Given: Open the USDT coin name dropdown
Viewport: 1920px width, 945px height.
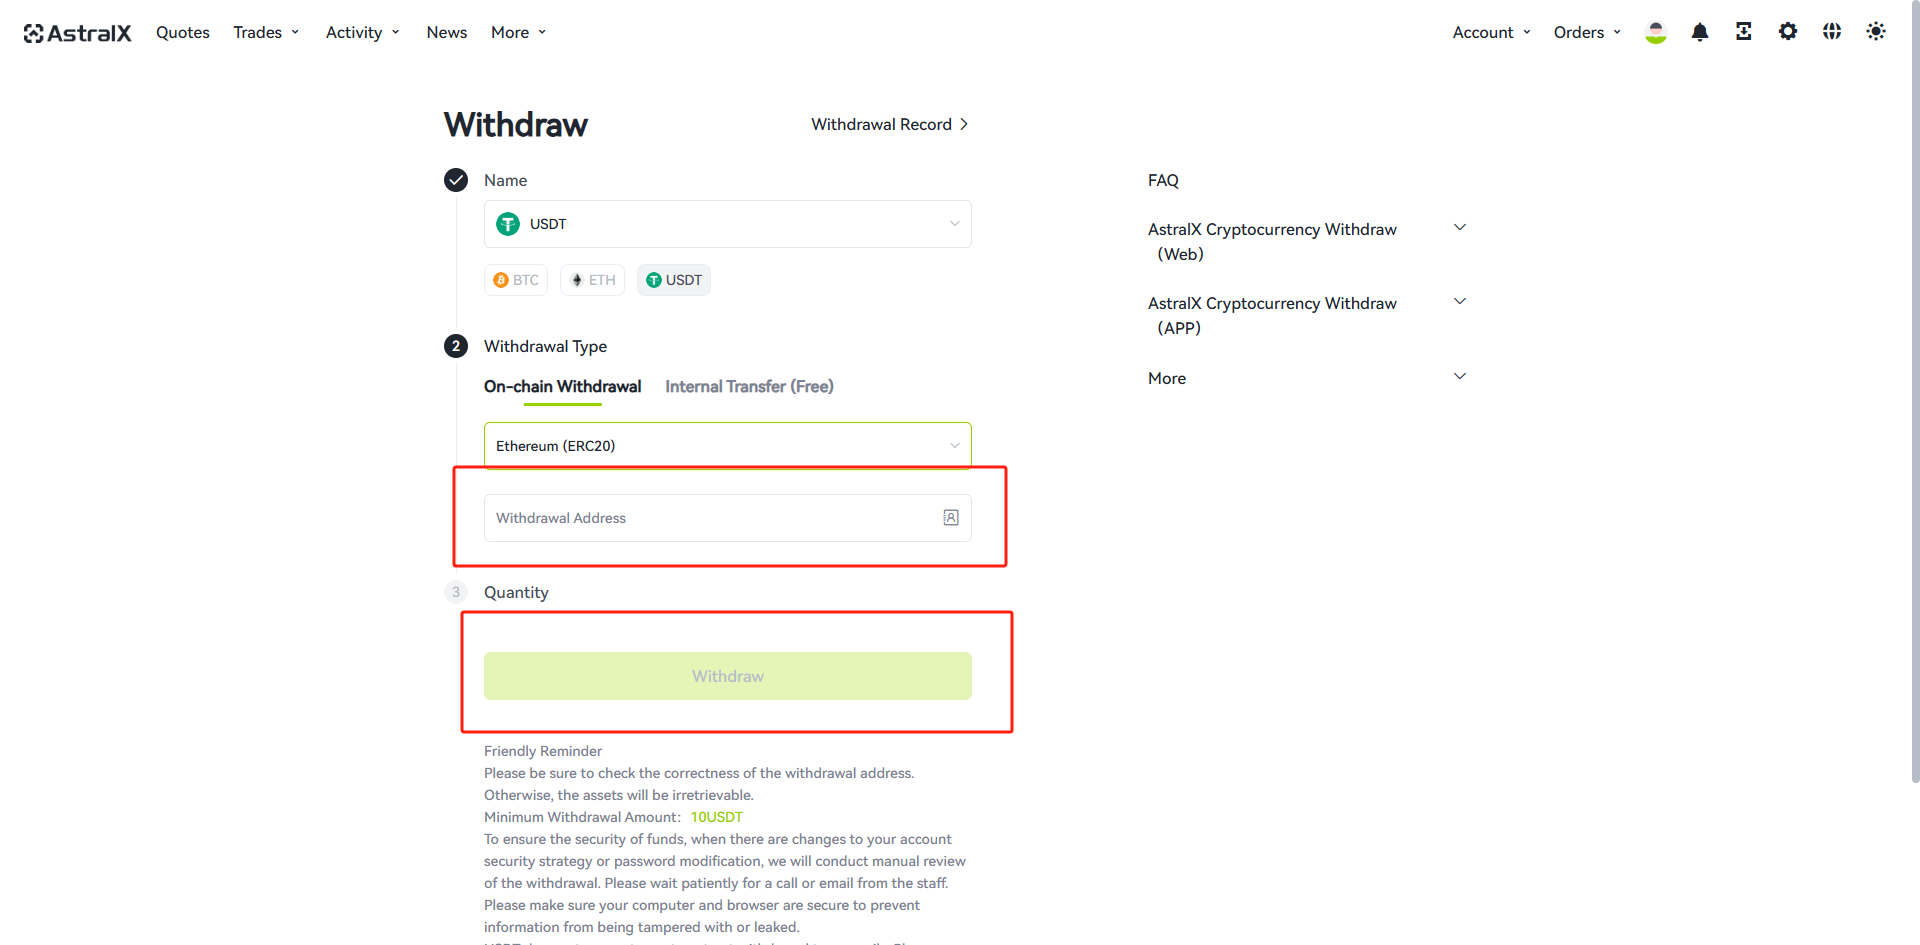Looking at the screenshot, I should [727, 224].
